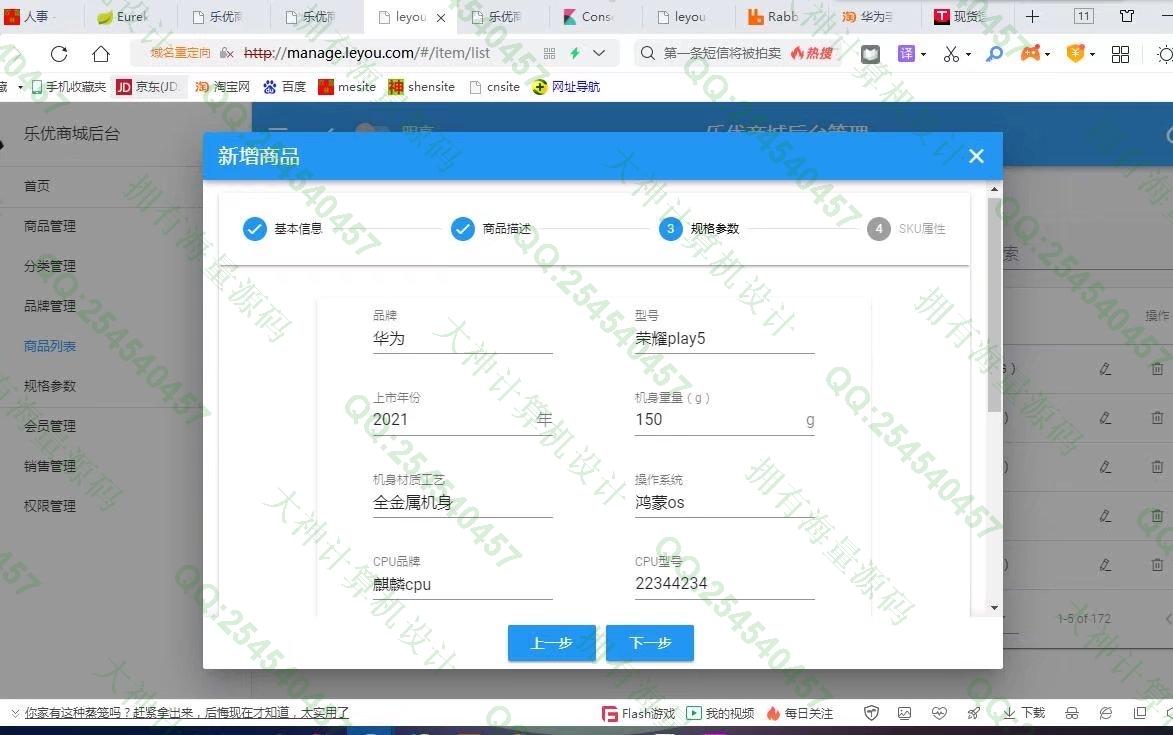1173x735 pixels.
Task: Click the 机身材质工艺 field
Action: pos(462,502)
